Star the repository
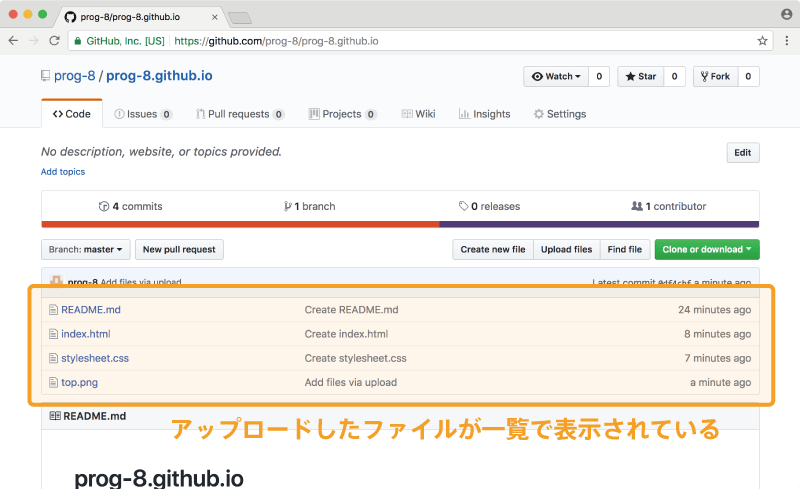Image resolution: width=800 pixels, height=489 pixels. click(x=640, y=77)
